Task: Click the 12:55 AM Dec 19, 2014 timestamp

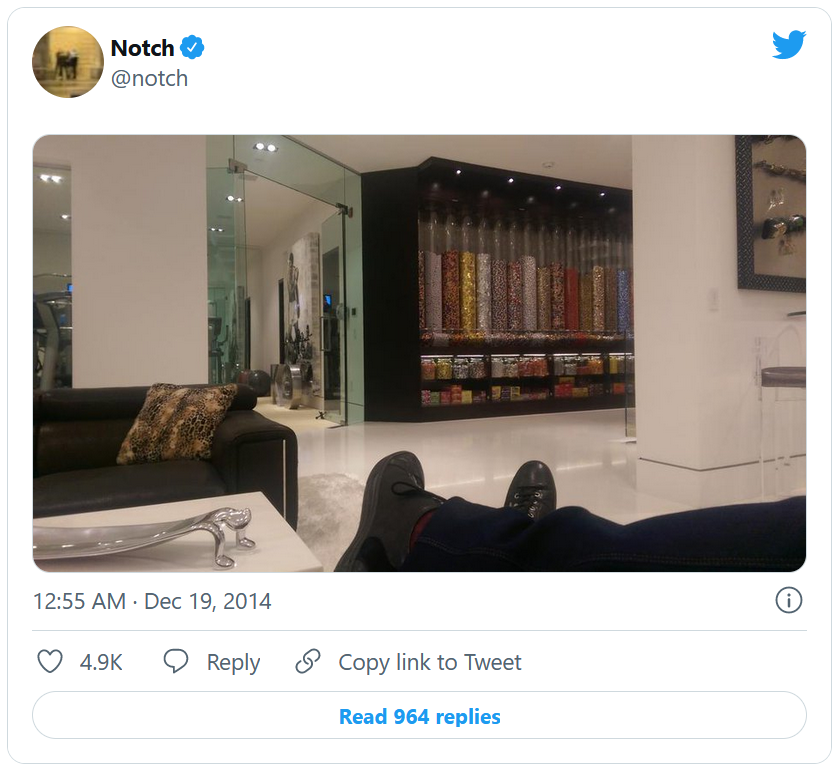Action: (x=152, y=602)
